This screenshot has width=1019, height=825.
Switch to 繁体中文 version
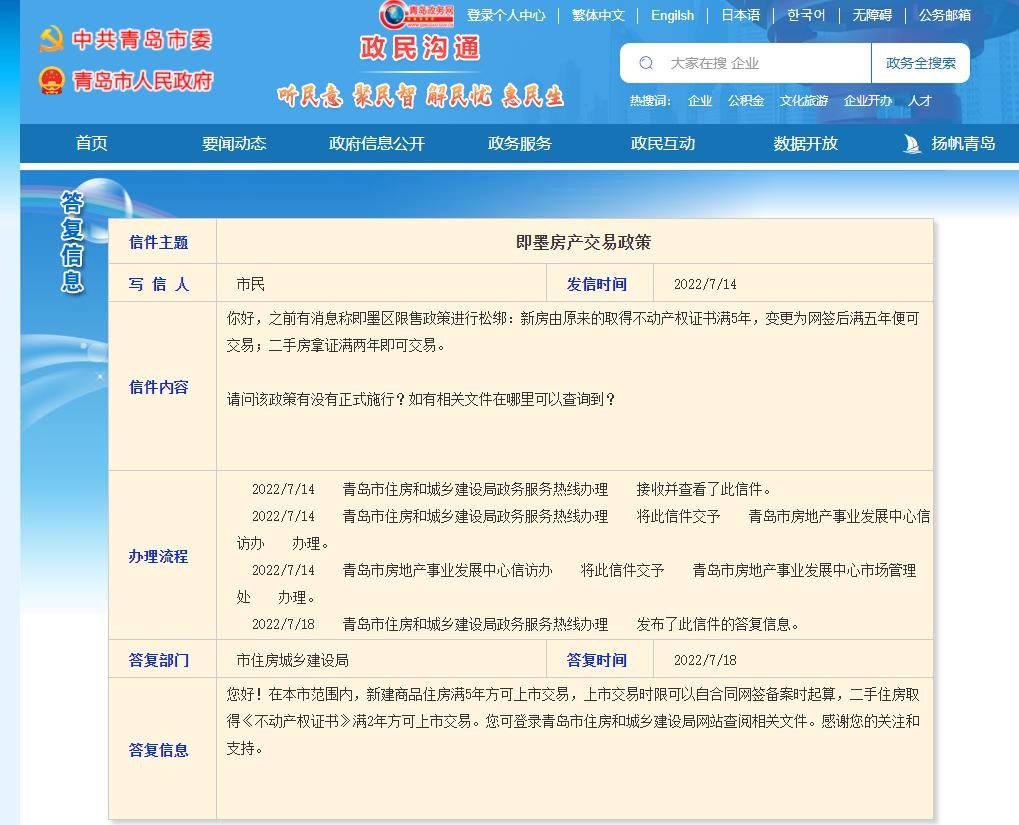tap(598, 15)
